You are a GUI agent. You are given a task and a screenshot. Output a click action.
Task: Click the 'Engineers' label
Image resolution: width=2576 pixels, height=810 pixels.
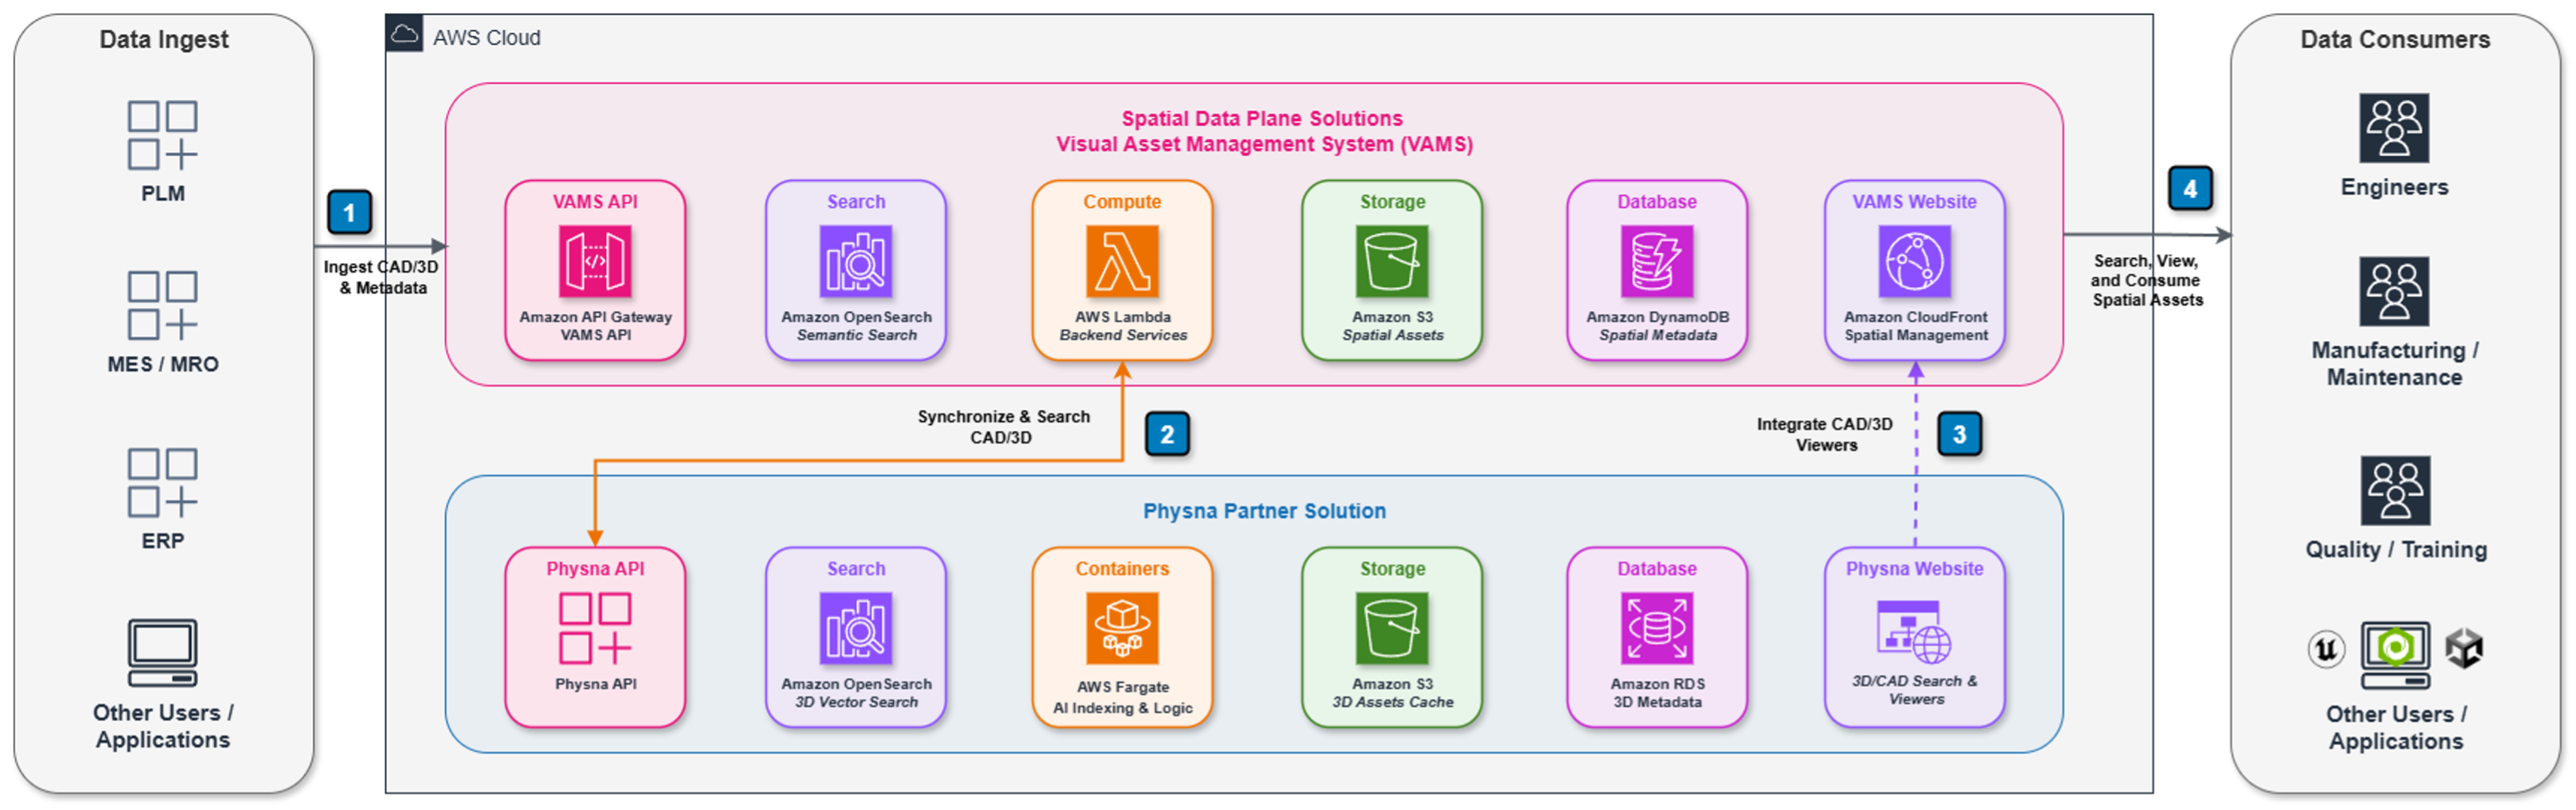click(2394, 187)
